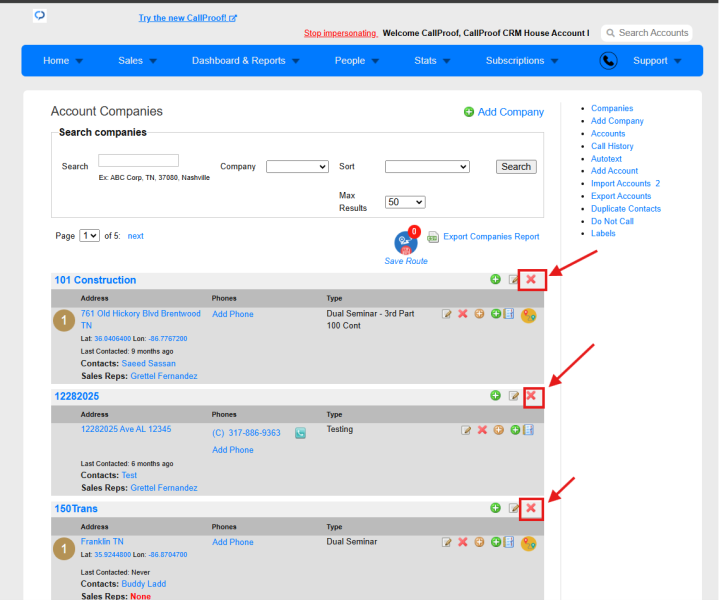The image size is (719, 600).
Task: Open notebook icon in 761 Old Hickory row
Action: (509, 314)
